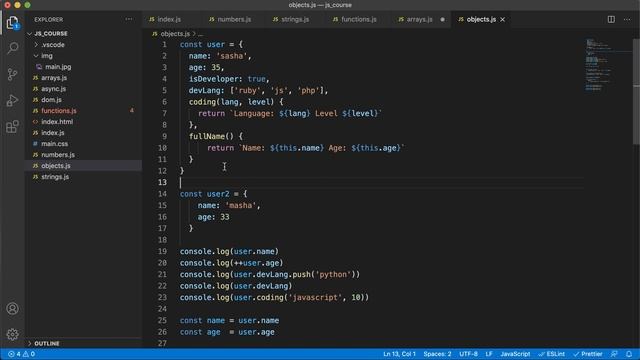The image size is (640, 360).
Task: Click objects.js in the breadcrumb
Action: click(175, 34)
